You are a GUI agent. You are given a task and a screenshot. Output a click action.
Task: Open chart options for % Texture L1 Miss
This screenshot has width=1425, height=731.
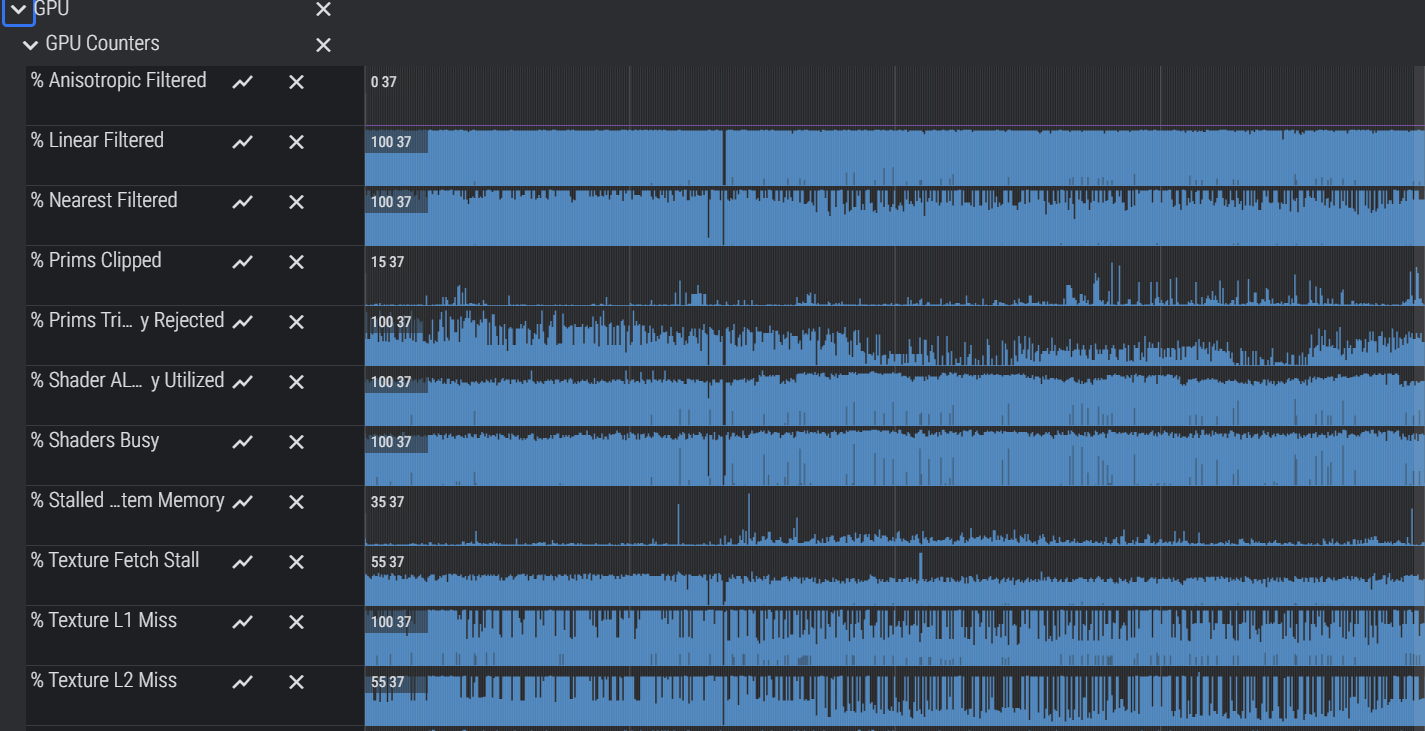(x=242, y=622)
